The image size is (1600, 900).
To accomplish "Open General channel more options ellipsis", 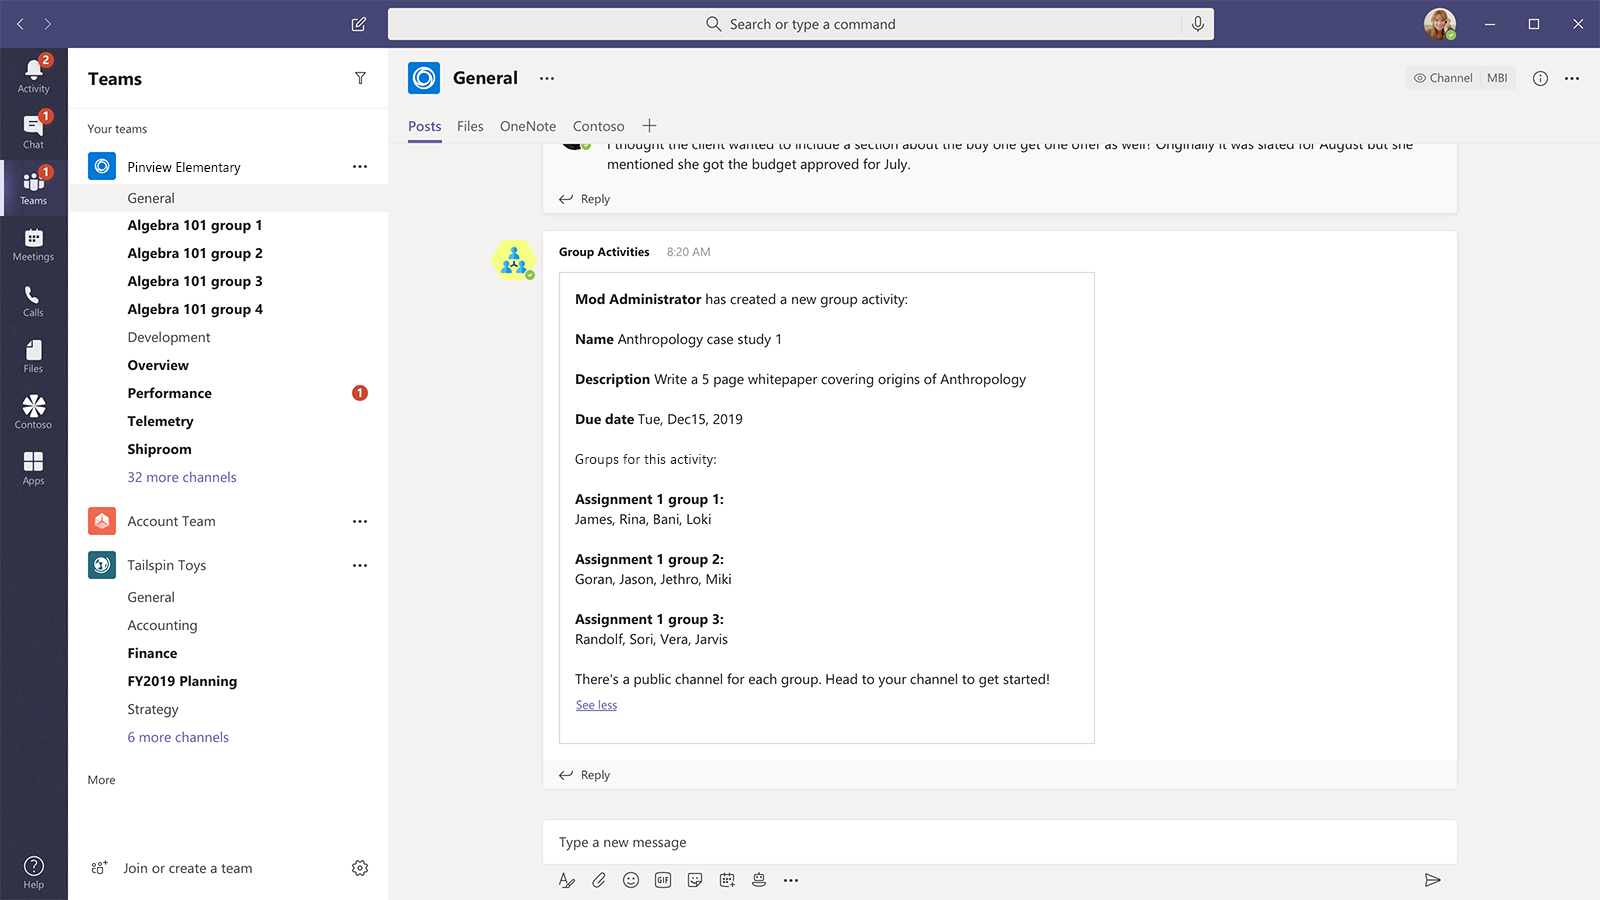I will tap(547, 78).
